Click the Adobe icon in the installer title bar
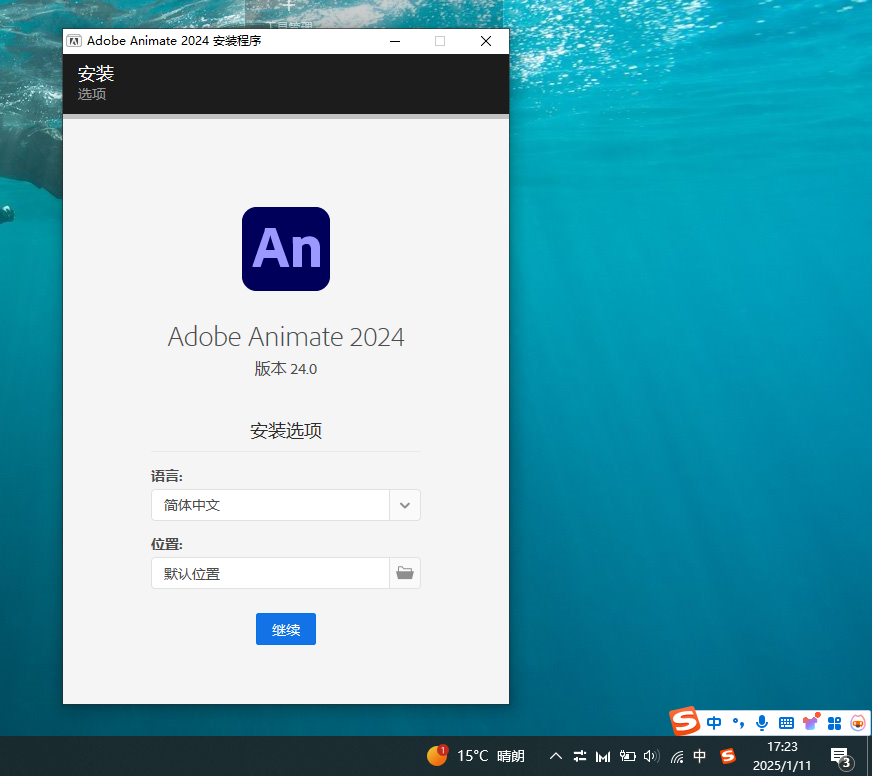Image resolution: width=872 pixels, height=776 pixels. (x=74, y=41)
